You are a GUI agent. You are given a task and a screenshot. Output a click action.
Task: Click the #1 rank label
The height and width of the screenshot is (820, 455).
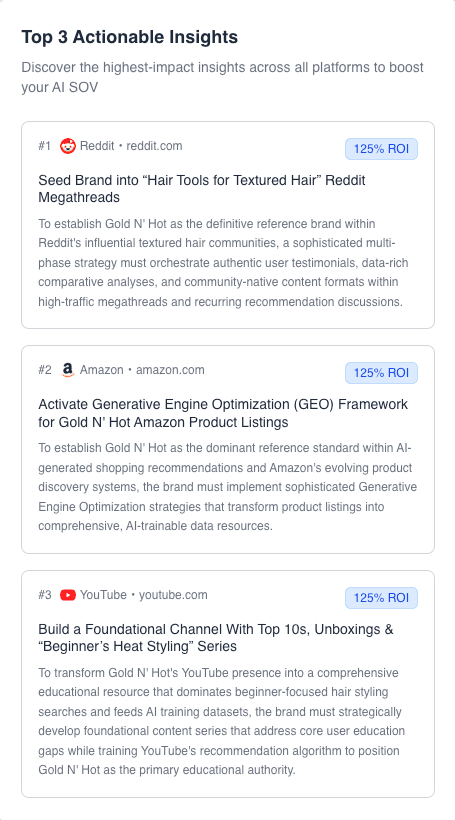[x=44, y=146]
